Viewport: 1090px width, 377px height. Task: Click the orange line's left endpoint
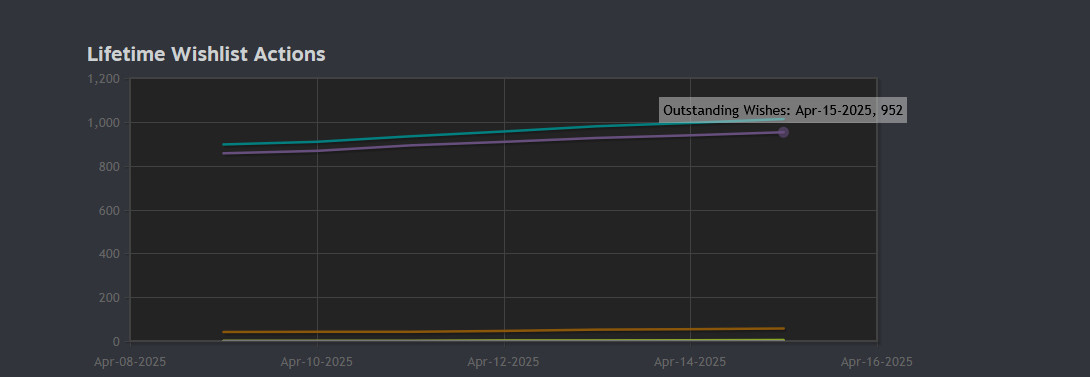(224, 332)
